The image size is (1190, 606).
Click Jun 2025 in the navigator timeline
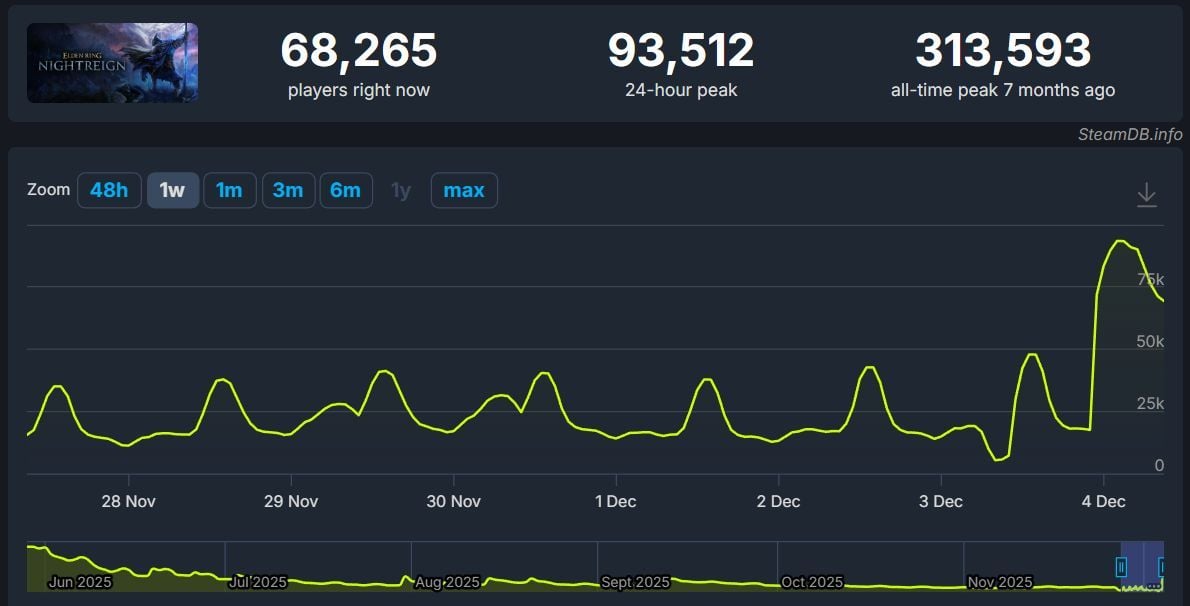(x=80, y=582)
